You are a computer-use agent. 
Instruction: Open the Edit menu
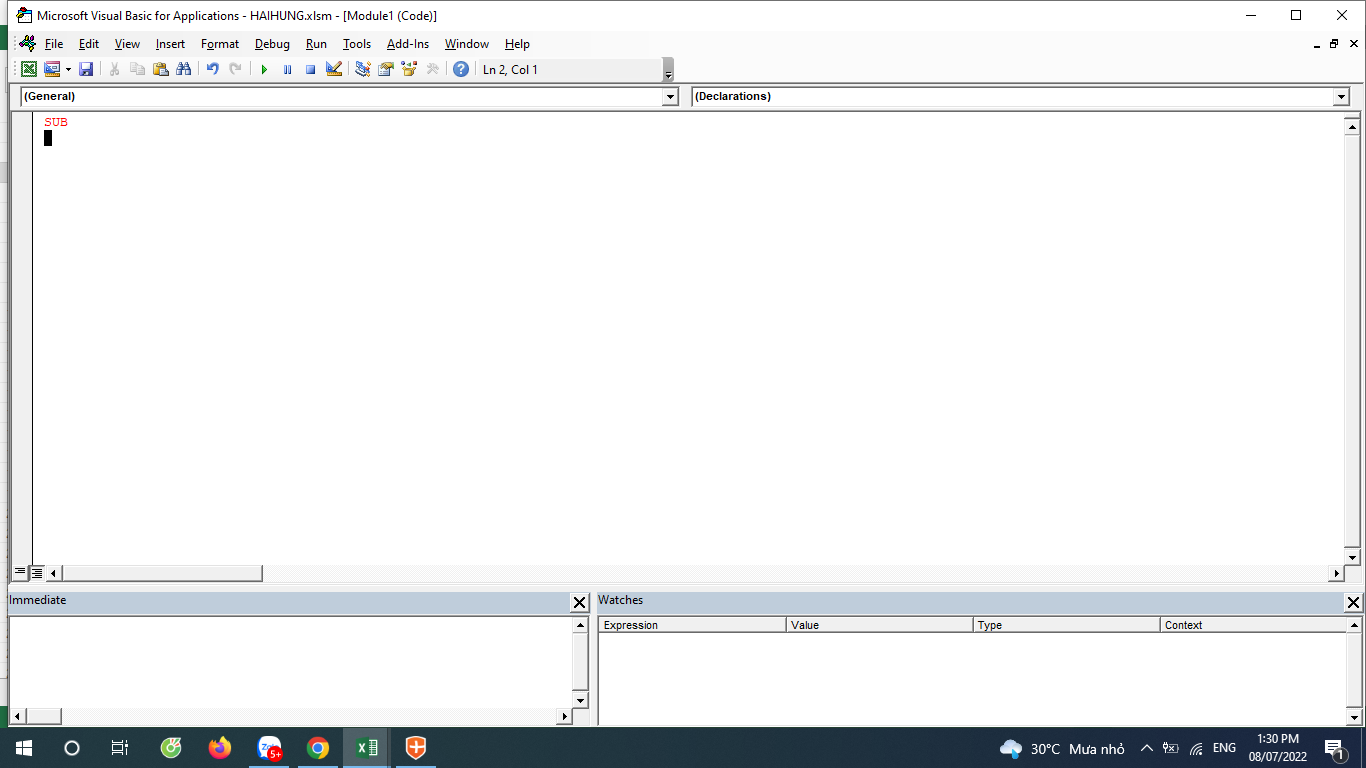pos(89,44)
